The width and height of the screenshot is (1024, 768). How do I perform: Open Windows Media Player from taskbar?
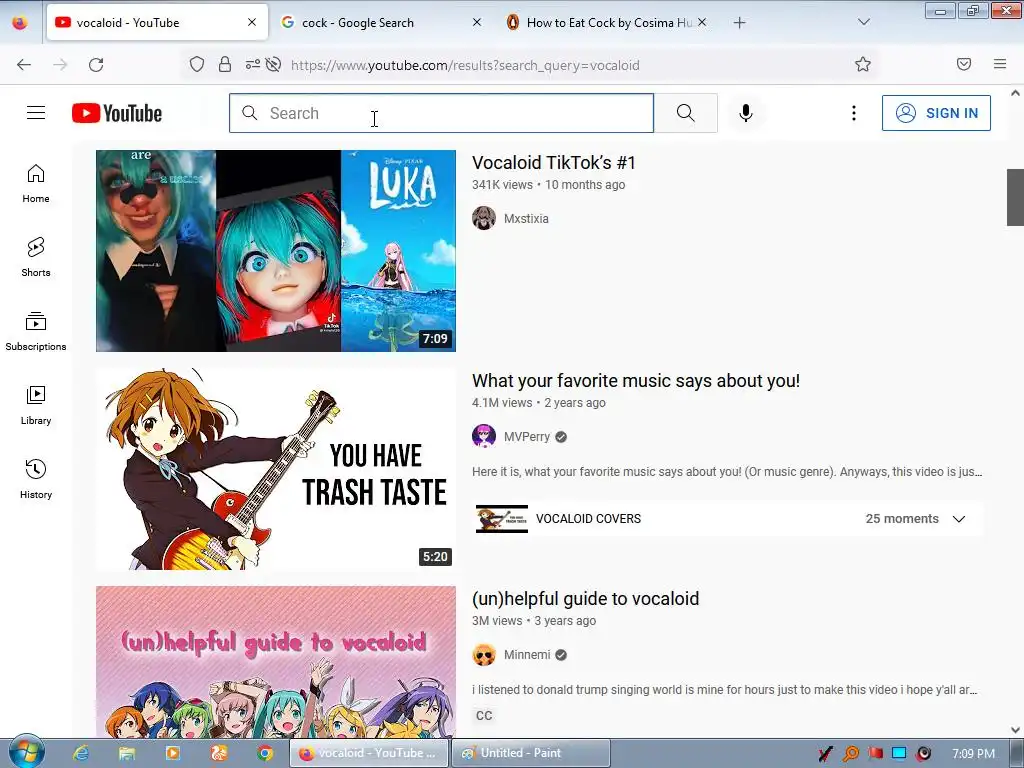click(173, 753)
